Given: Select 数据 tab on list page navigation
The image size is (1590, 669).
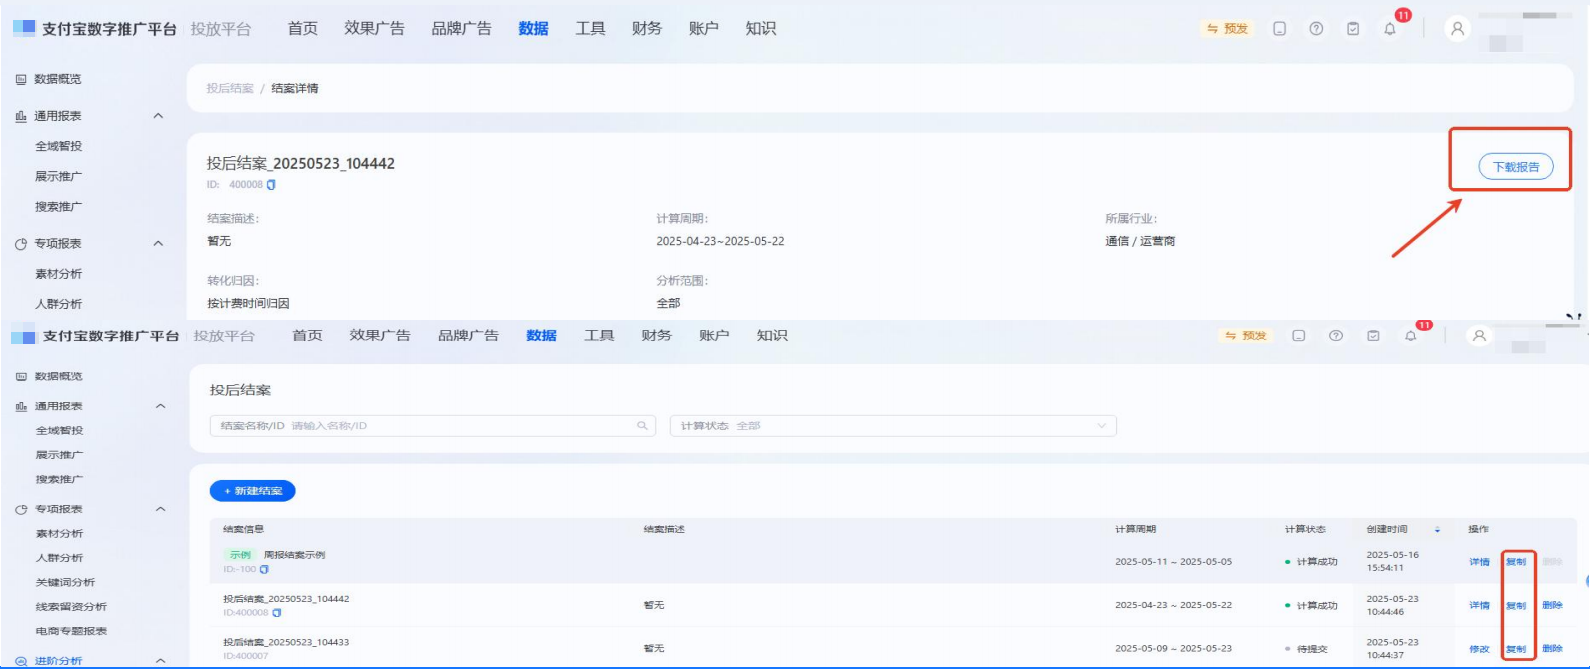Looking at the screenshot, I should point(541,336).
